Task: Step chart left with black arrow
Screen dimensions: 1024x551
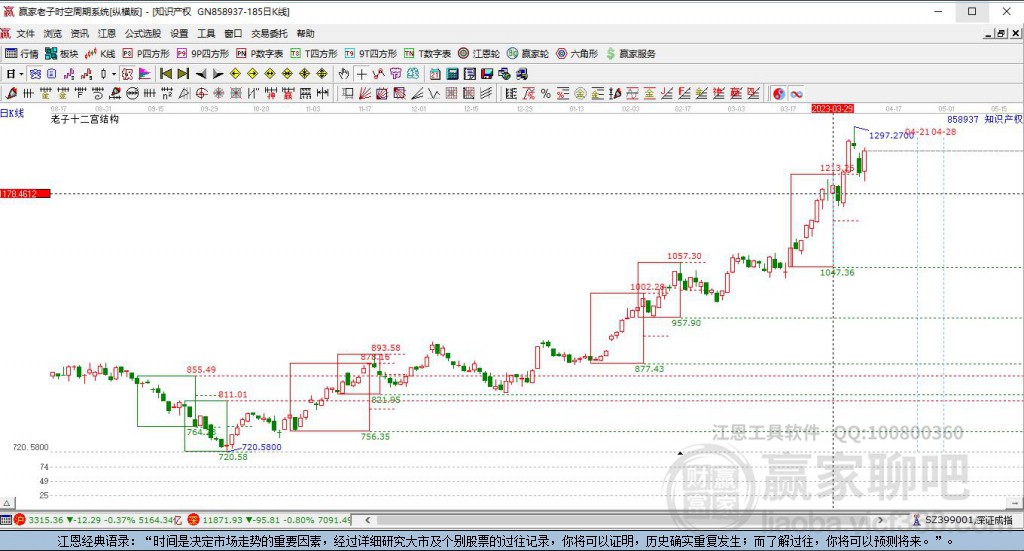Action: point(200,74)
